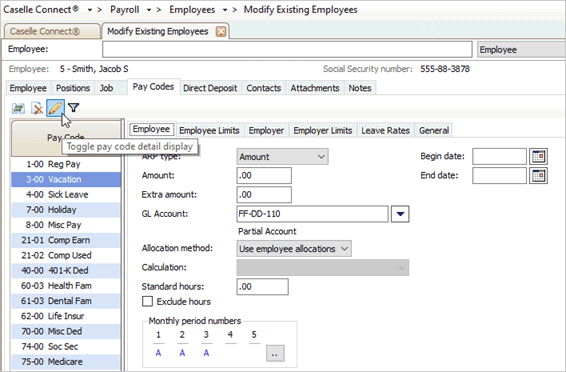Select pay code 21-02 Comp Used
Viewport: 566px width, 372px height.
66,255
